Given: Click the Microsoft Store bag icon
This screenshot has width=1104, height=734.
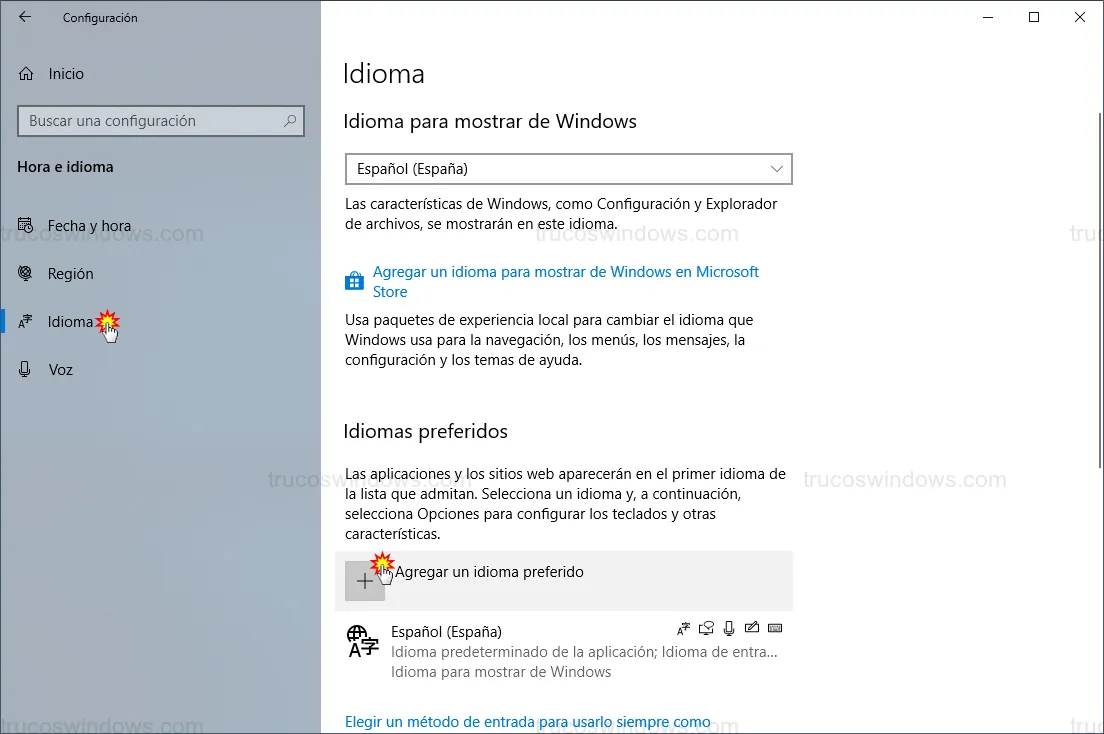Looking at the screenshot, I should click(x=354, y=281).
